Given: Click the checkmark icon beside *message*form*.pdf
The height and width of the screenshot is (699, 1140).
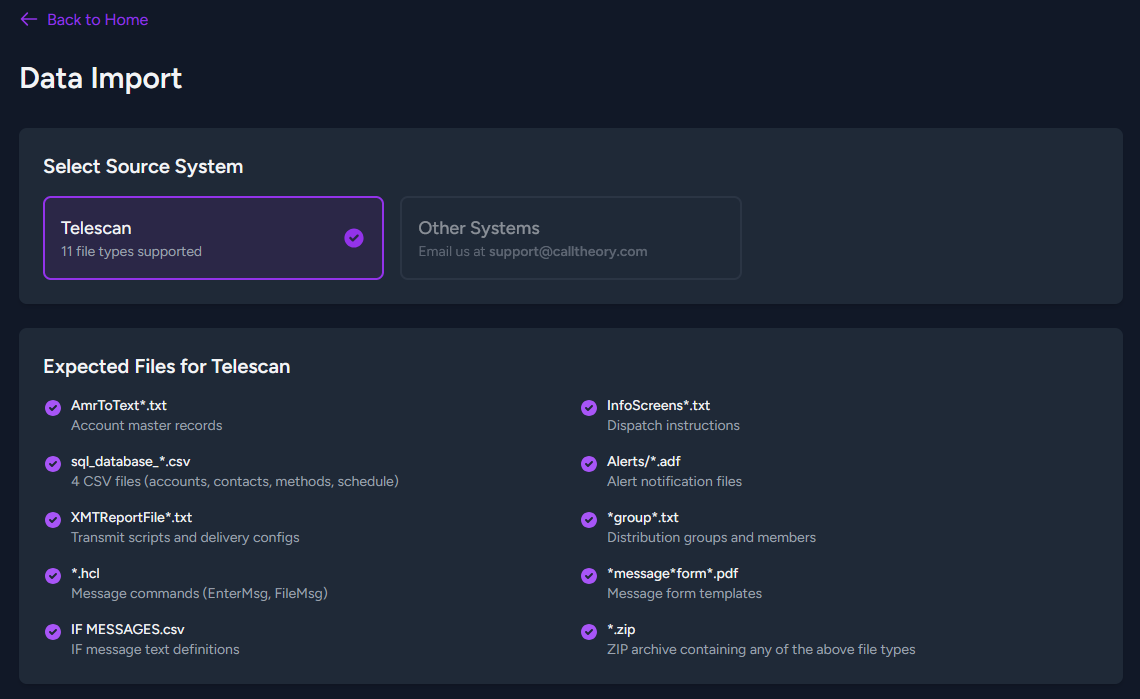Looking at the screenshot, I should tap(589, 575).
